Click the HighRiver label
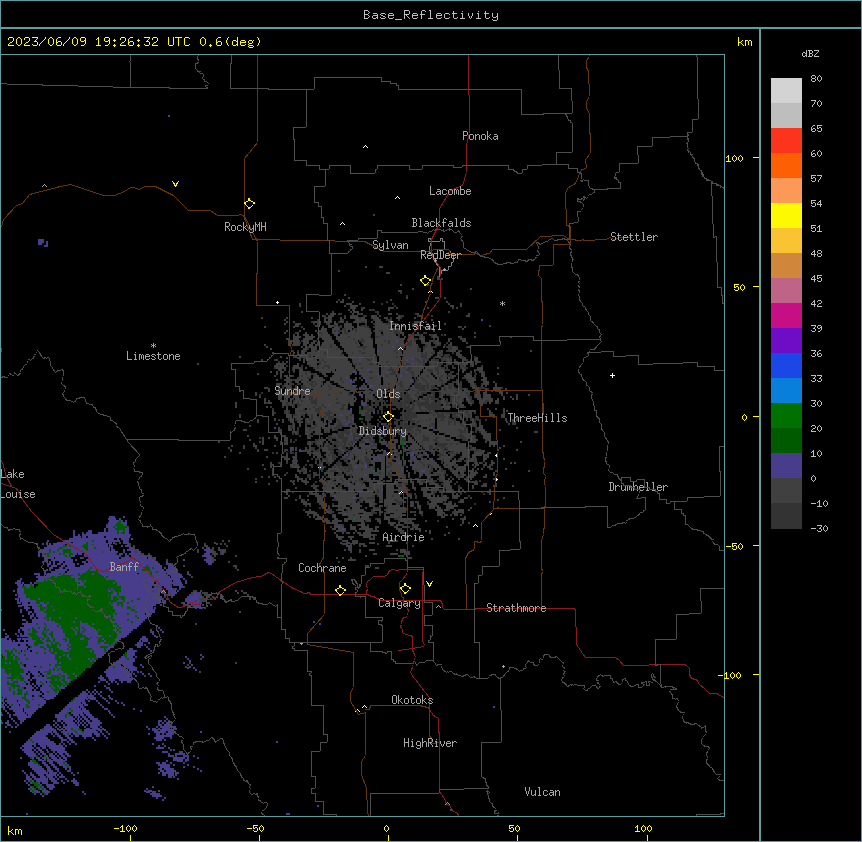862x842 pixels. coord(430,743)
